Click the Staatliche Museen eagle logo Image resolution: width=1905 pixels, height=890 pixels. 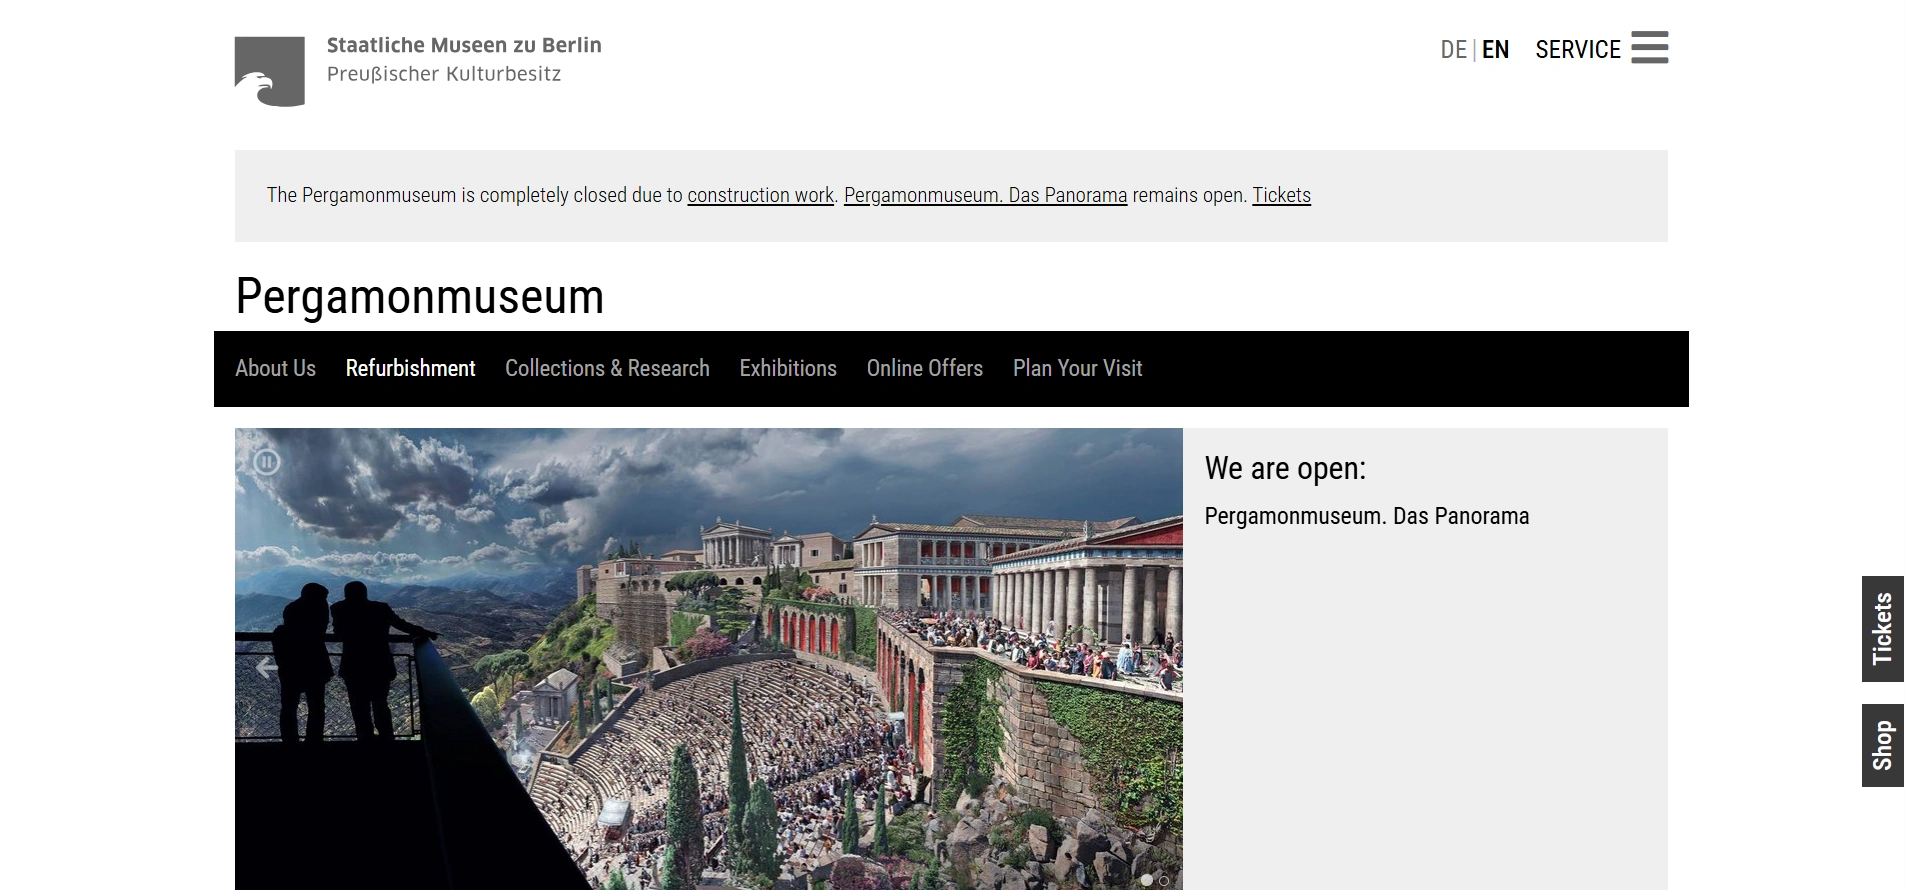269,72
